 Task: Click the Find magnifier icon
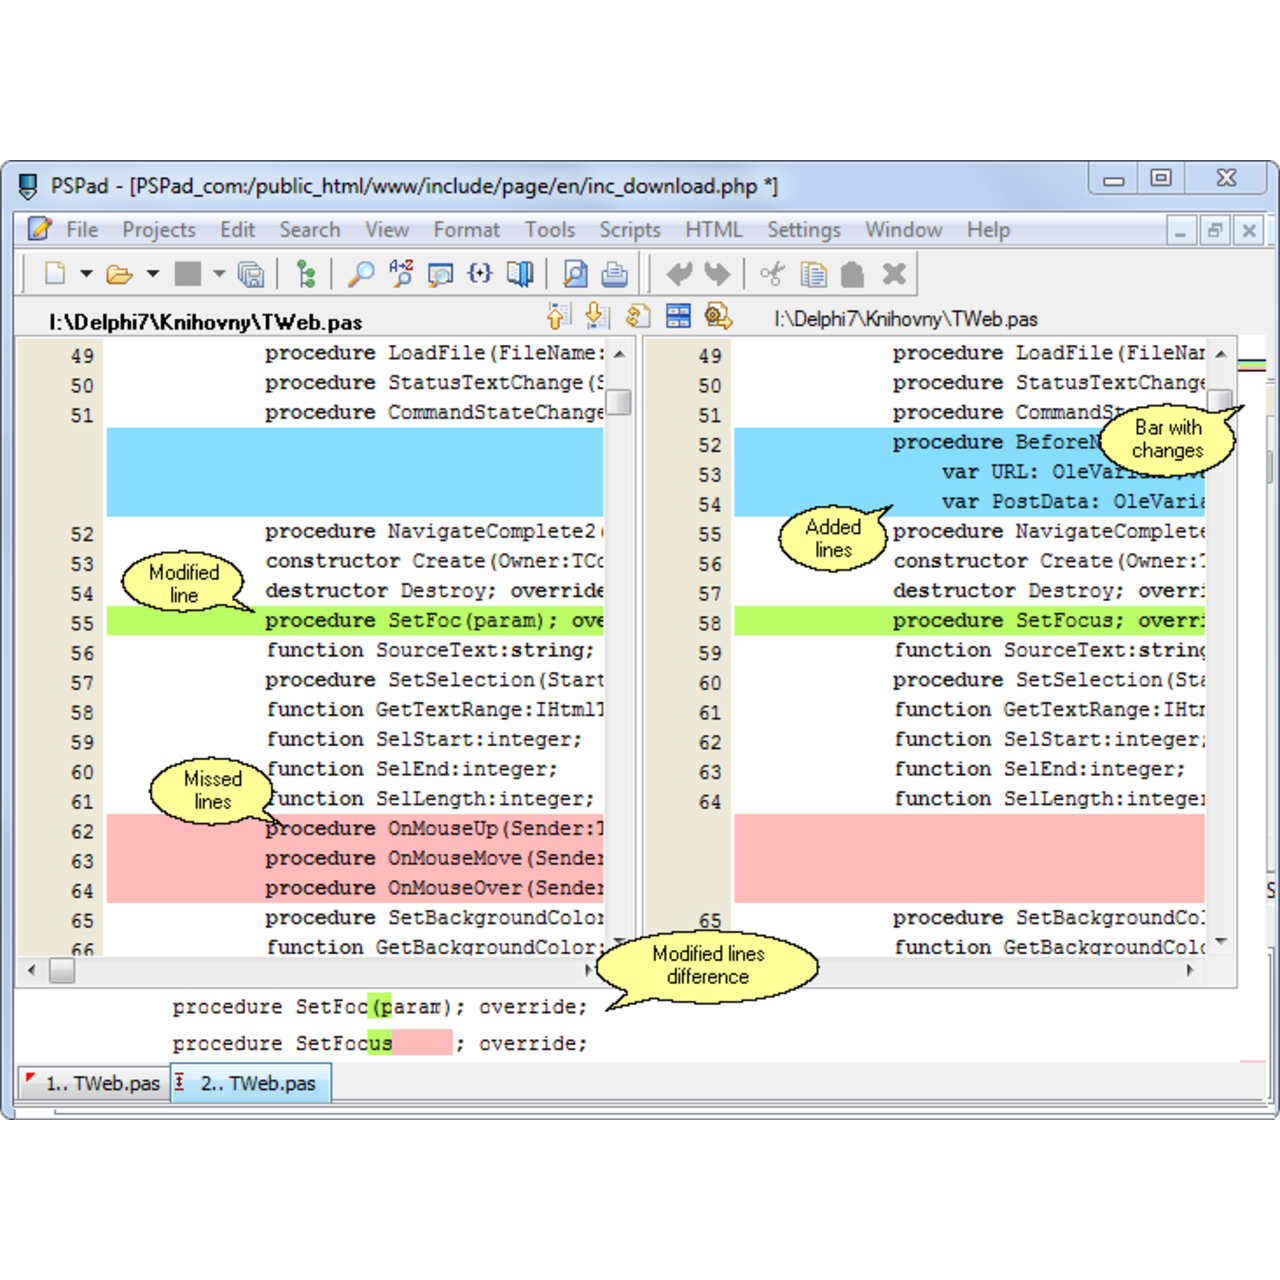pos(360,273)
